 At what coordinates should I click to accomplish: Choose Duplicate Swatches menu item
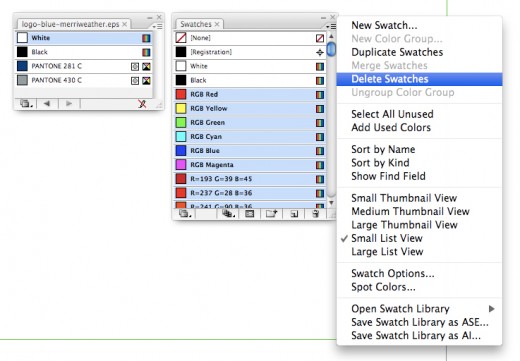[x=397, y=52]
